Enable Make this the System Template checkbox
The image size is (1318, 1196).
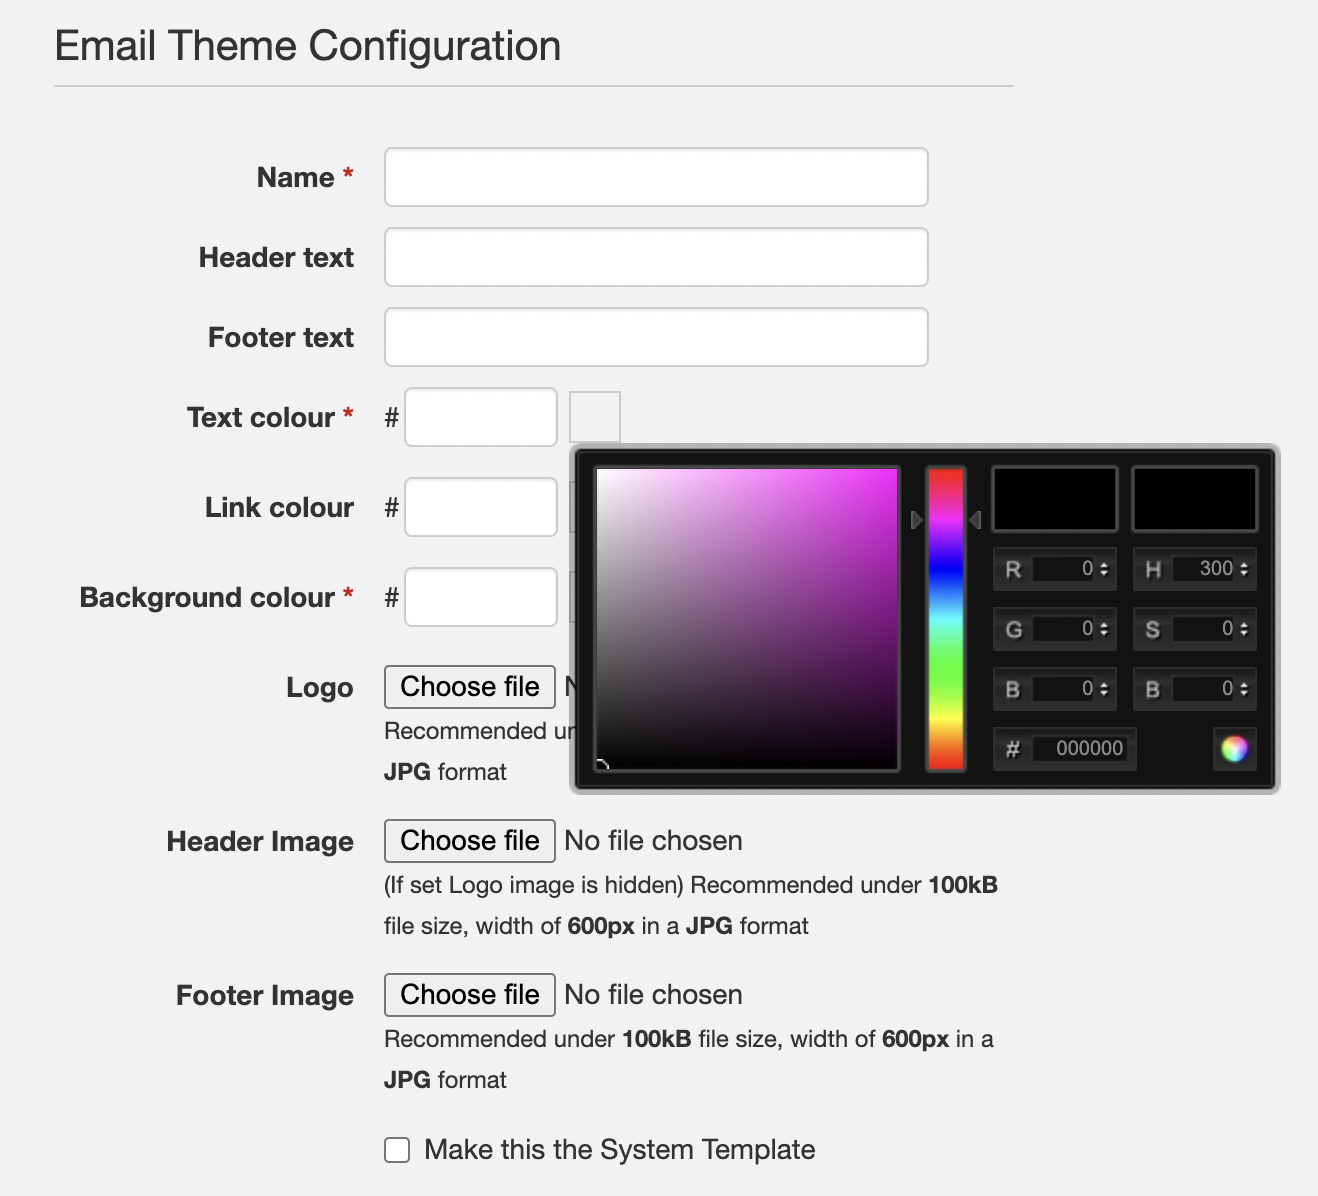coord(397,1150)
